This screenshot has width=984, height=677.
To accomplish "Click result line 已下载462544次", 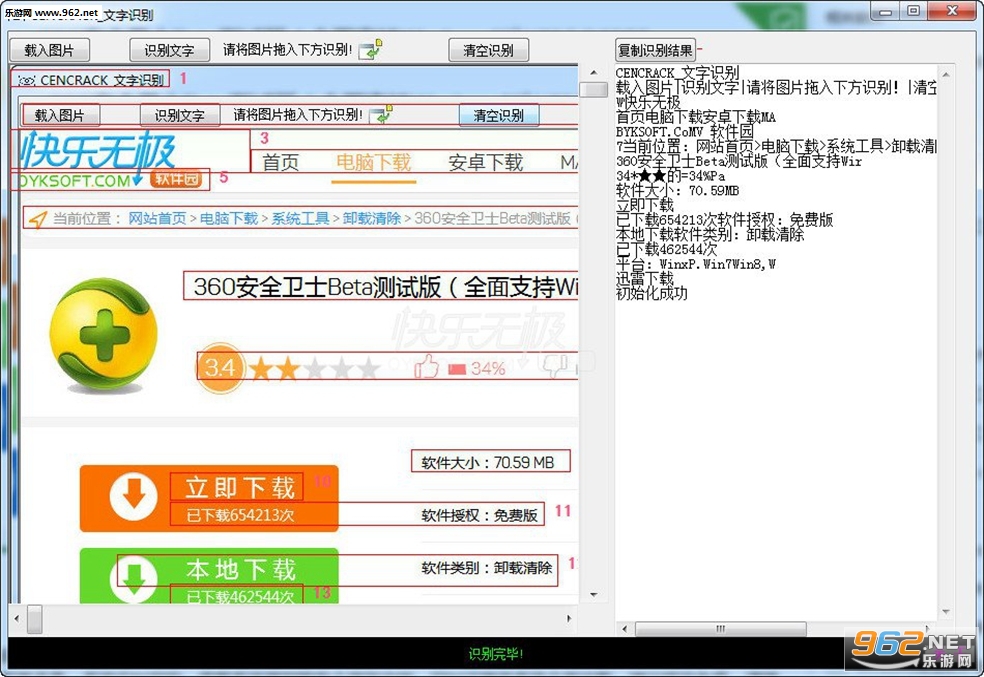I will click(666, 249).
